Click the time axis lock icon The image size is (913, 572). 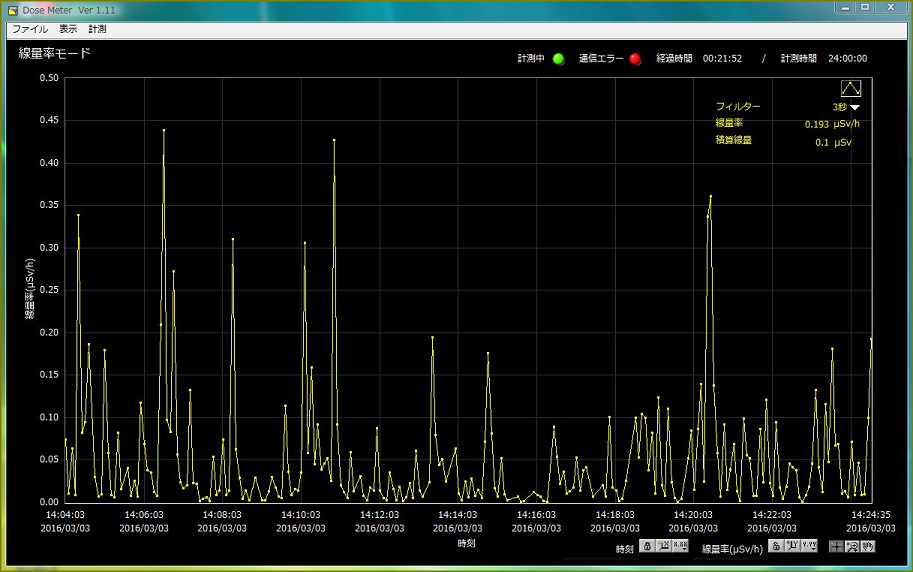pyautogui.click(x=647, y=546)
